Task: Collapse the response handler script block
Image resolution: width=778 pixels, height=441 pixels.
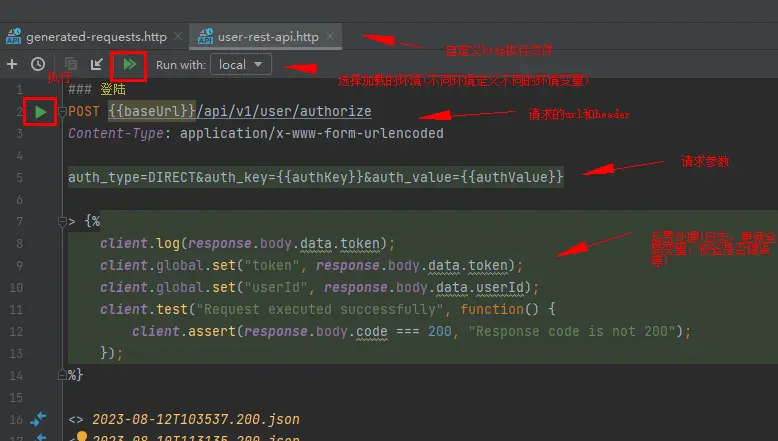Action: click(62, 222)
